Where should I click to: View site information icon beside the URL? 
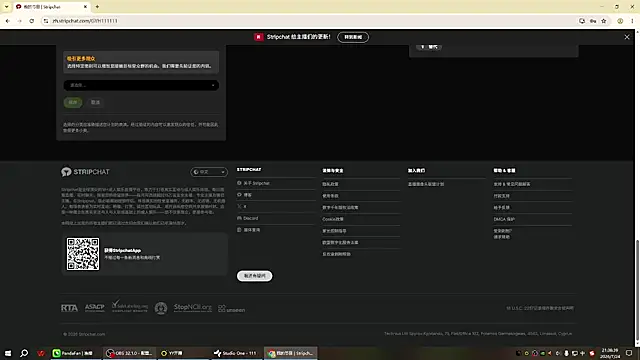pyautogui.click(x=46, y=21)
